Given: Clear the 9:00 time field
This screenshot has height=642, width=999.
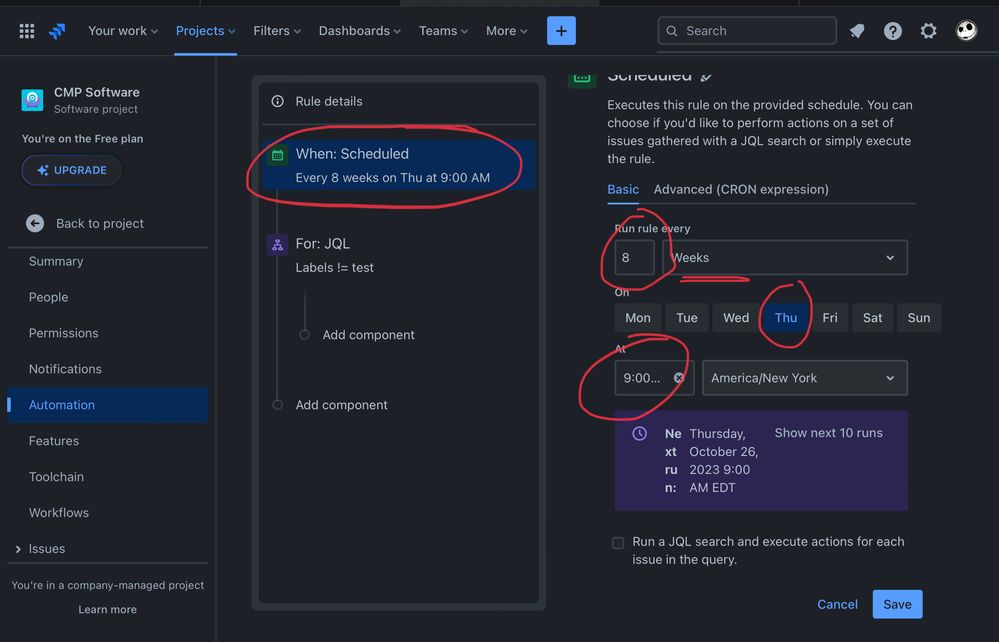Looking at the screenshot, I should click(x=679, y=378).
